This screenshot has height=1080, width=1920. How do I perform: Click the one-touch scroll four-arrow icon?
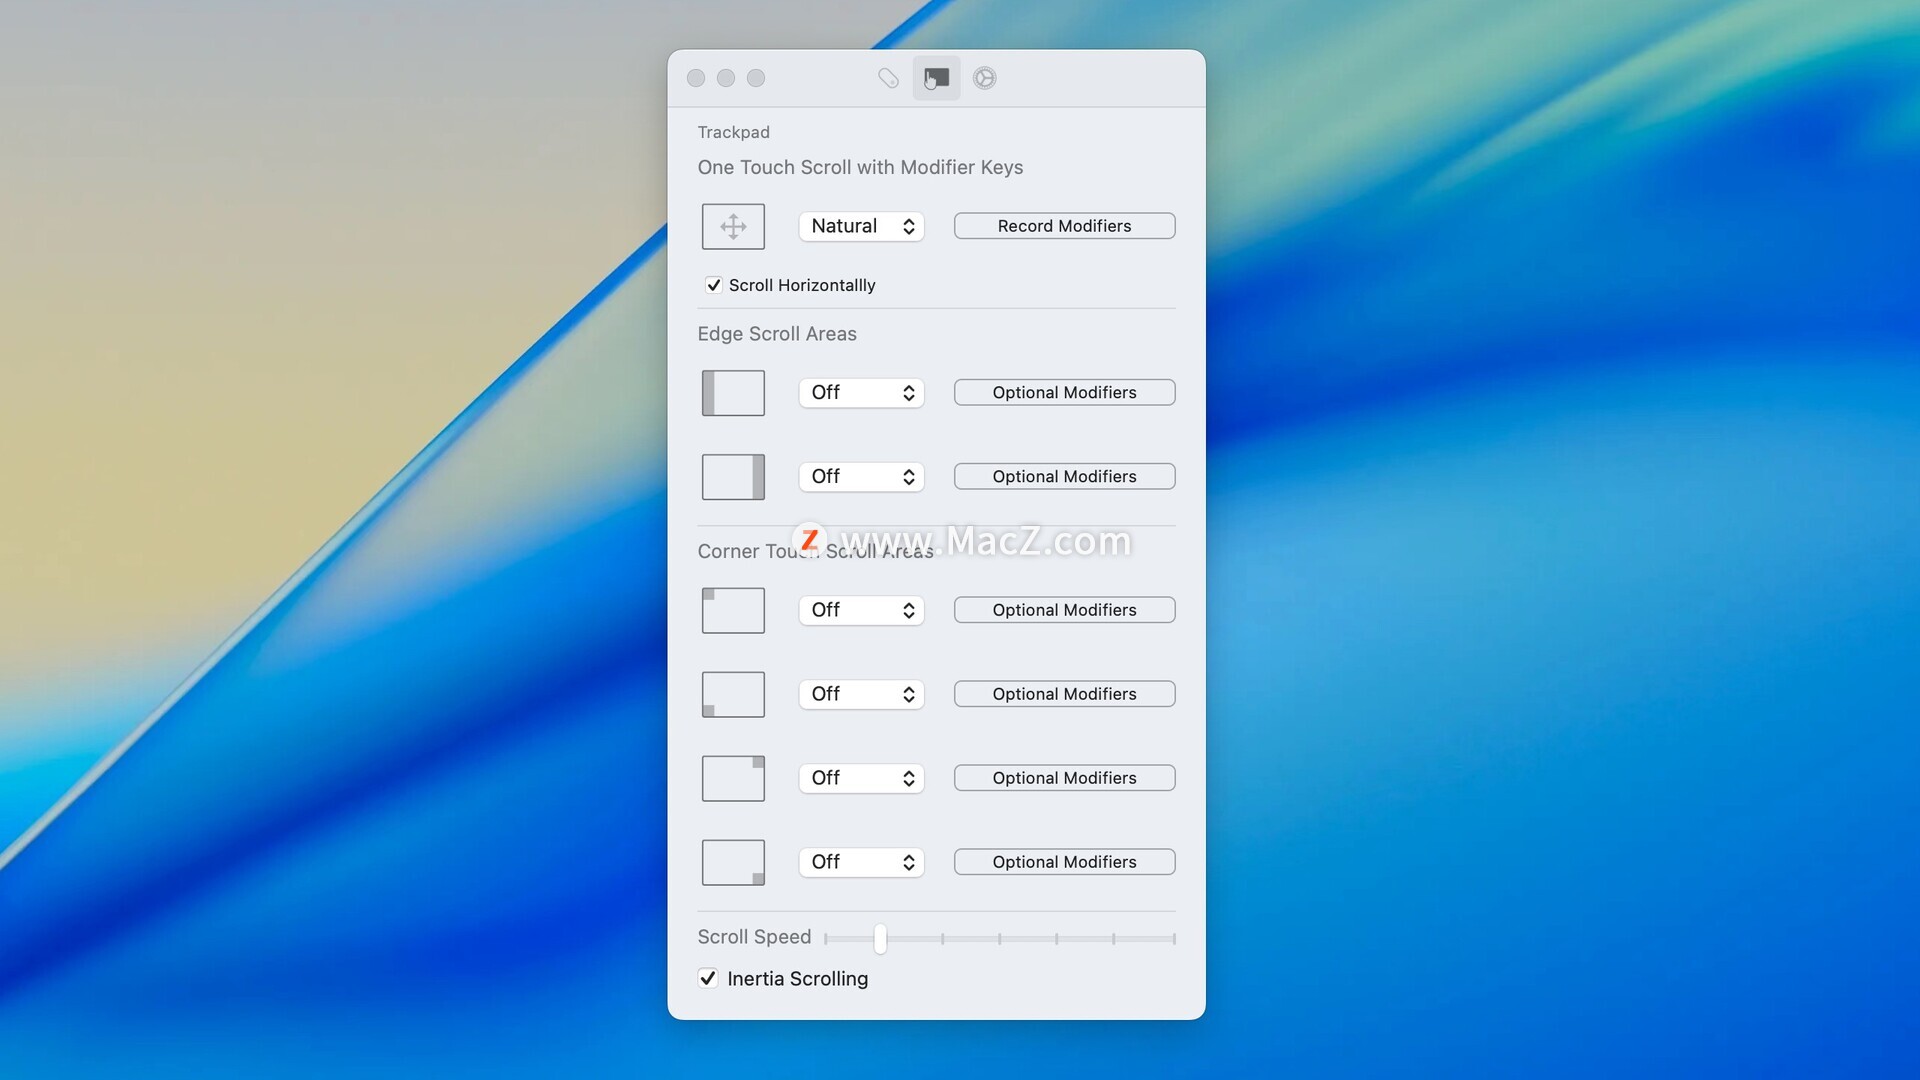pos(733,227)
